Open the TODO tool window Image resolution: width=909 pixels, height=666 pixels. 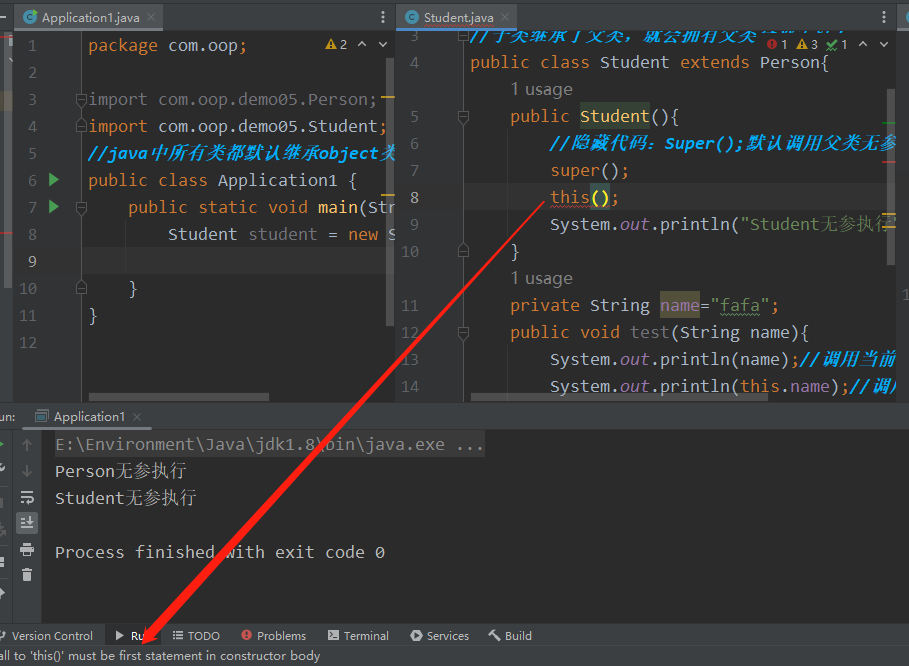tap(196, 636)
